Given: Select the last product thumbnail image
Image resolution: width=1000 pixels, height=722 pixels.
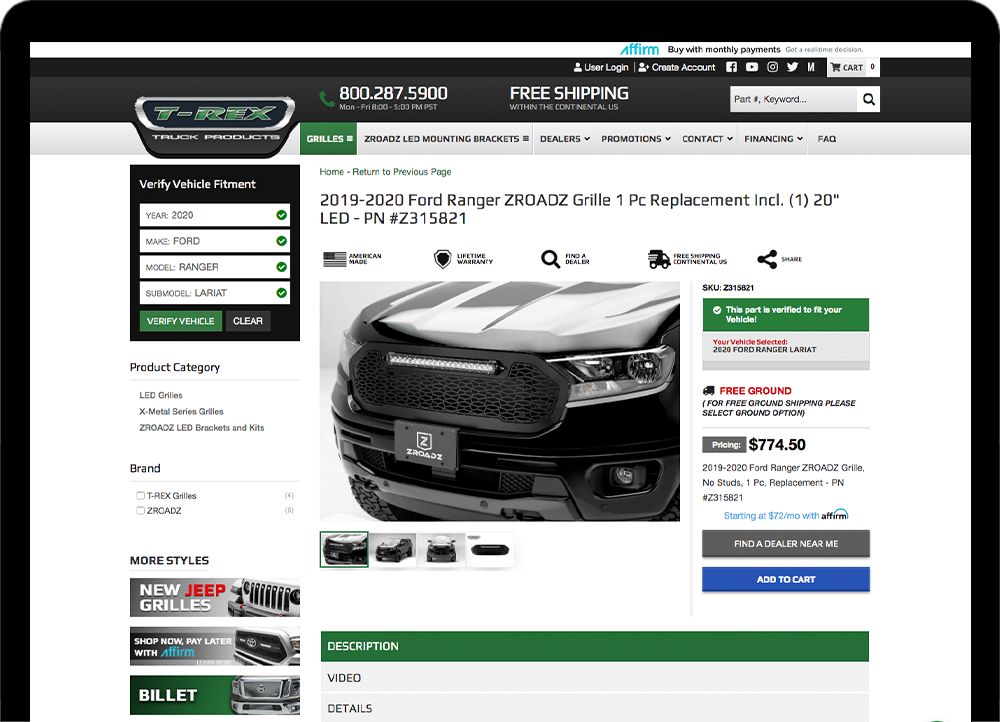Looking at the screenshot, I should click(490, 549).
